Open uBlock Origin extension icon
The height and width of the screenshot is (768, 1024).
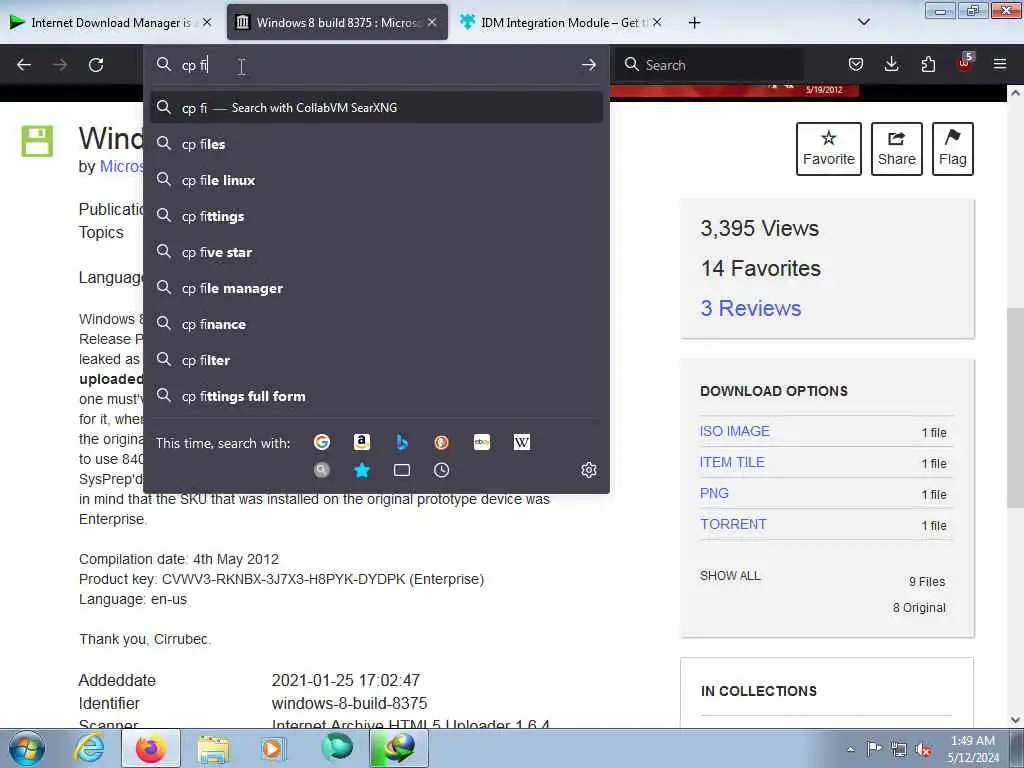pos(965,63)
